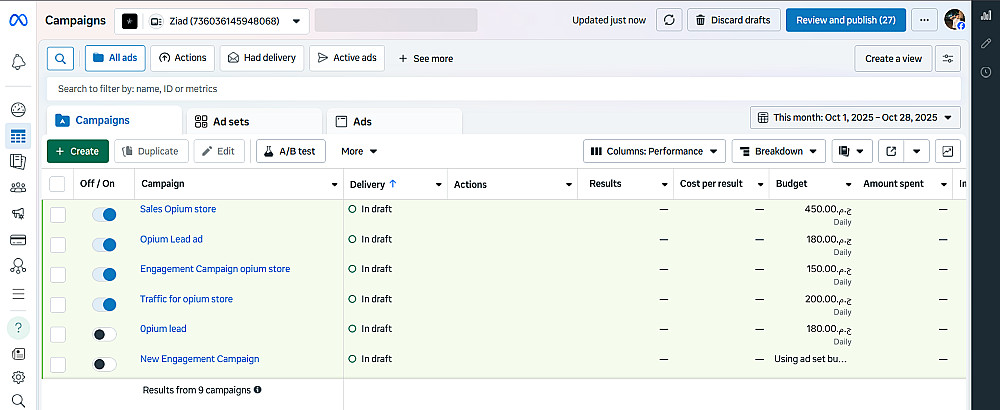The image size is (1000, 410).
Task: Click the export icon in the table toolbar
Action: click(x=890, y=151)
